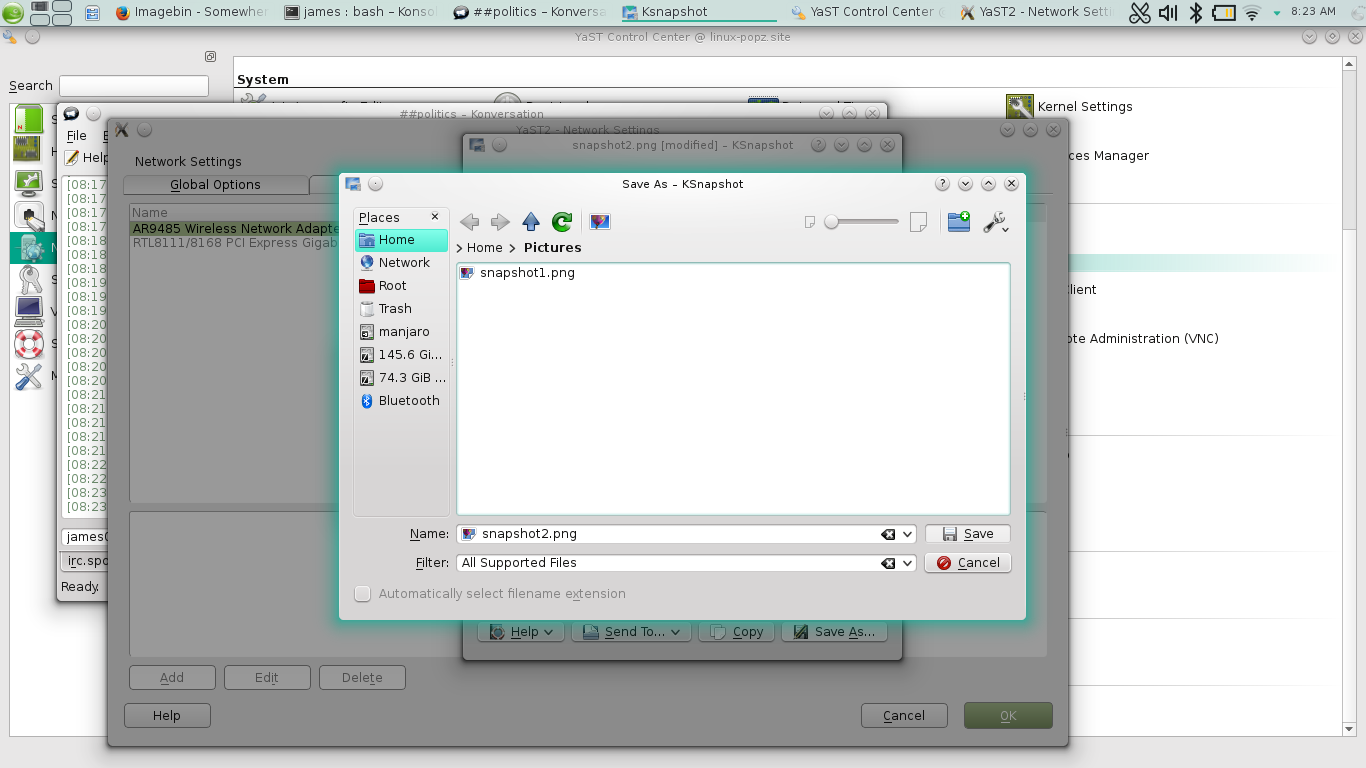Click OK in Network Settings window
The image size is (1366, 768).
coord(1008,715)
